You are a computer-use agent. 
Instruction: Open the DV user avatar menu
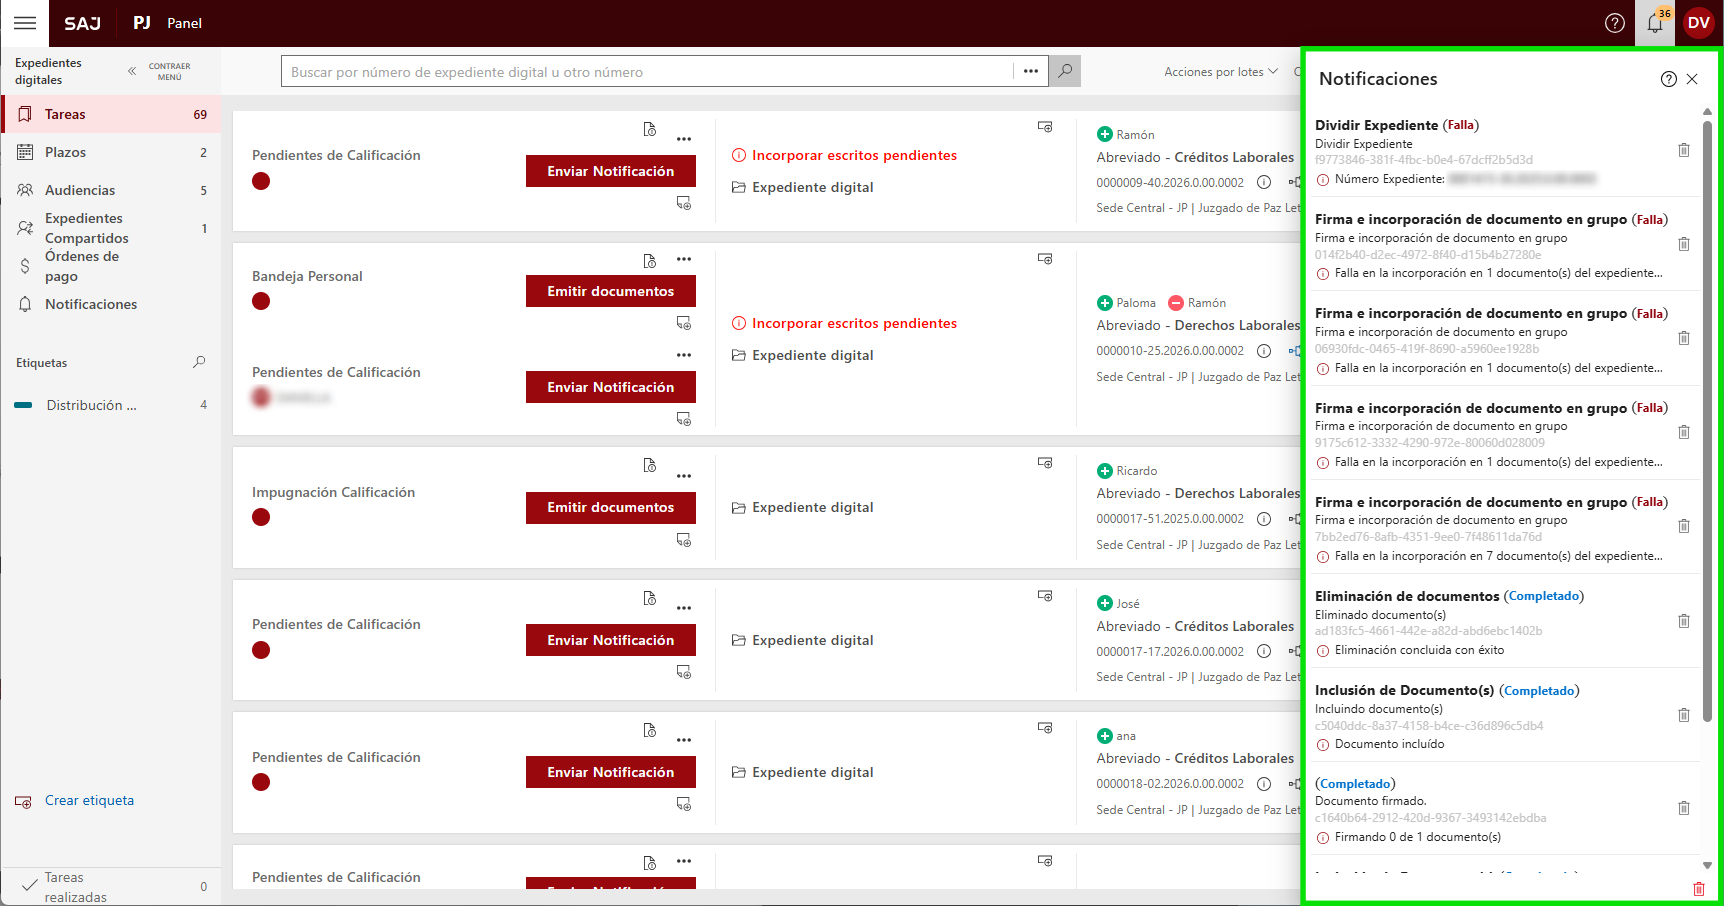pyautogui.click(x=1698, y=23)
